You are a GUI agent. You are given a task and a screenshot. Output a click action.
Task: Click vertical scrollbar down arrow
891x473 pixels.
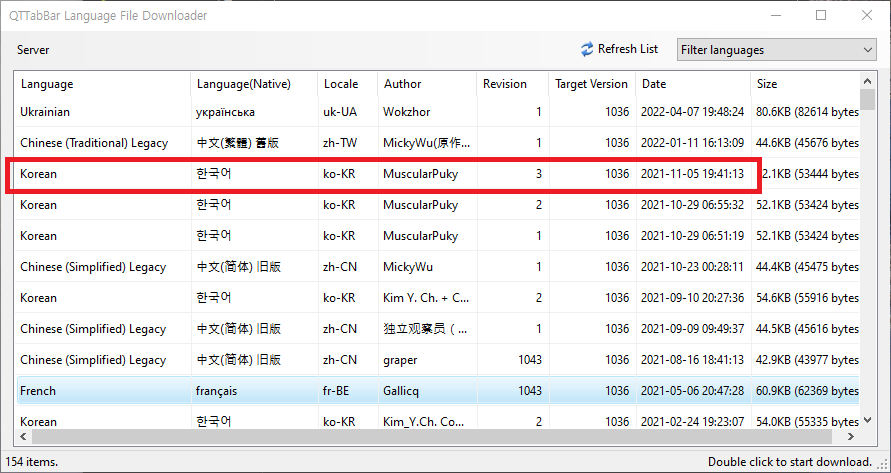[x=867, y=420]
